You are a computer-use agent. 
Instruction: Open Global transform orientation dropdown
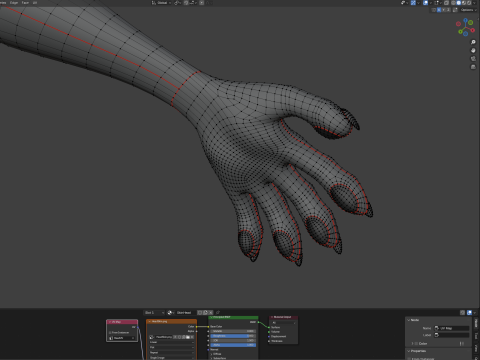click(x=161, y=3)
